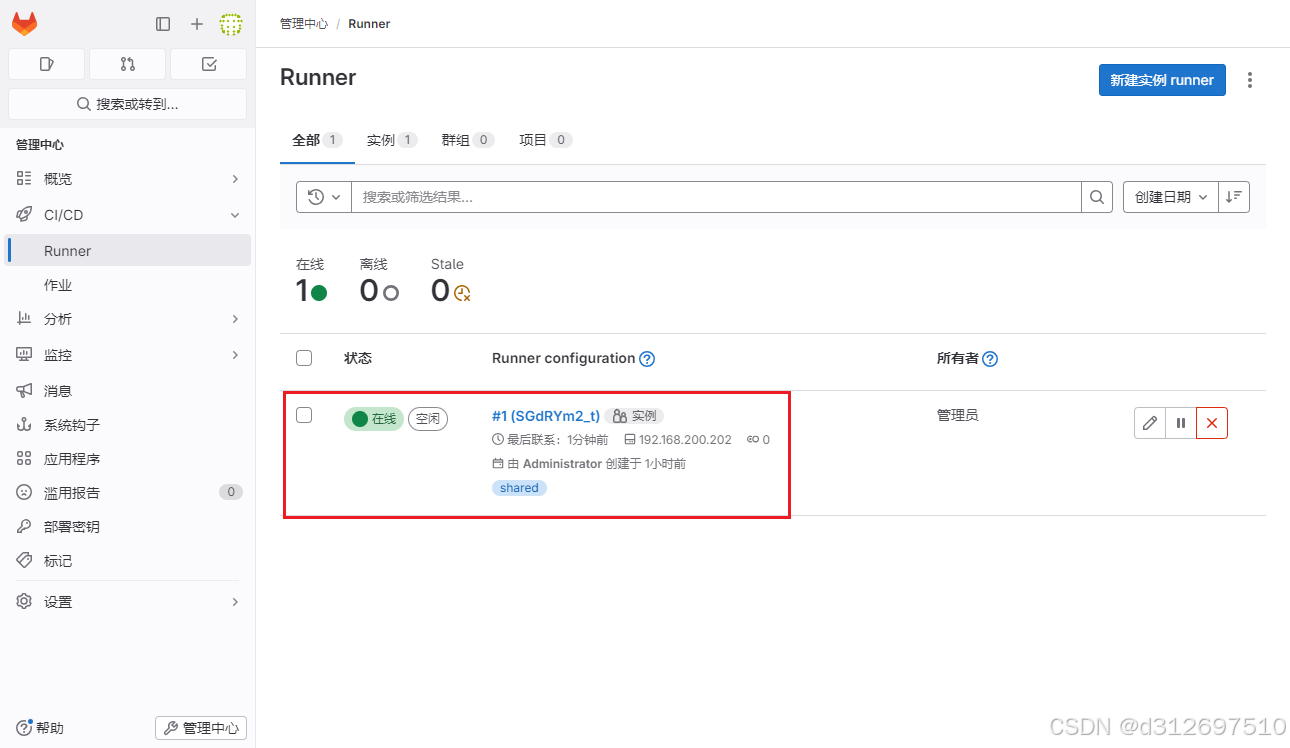Open assigned issues shortcut
The width and height of the screenshot is (1290, 748).
point(46,64)
